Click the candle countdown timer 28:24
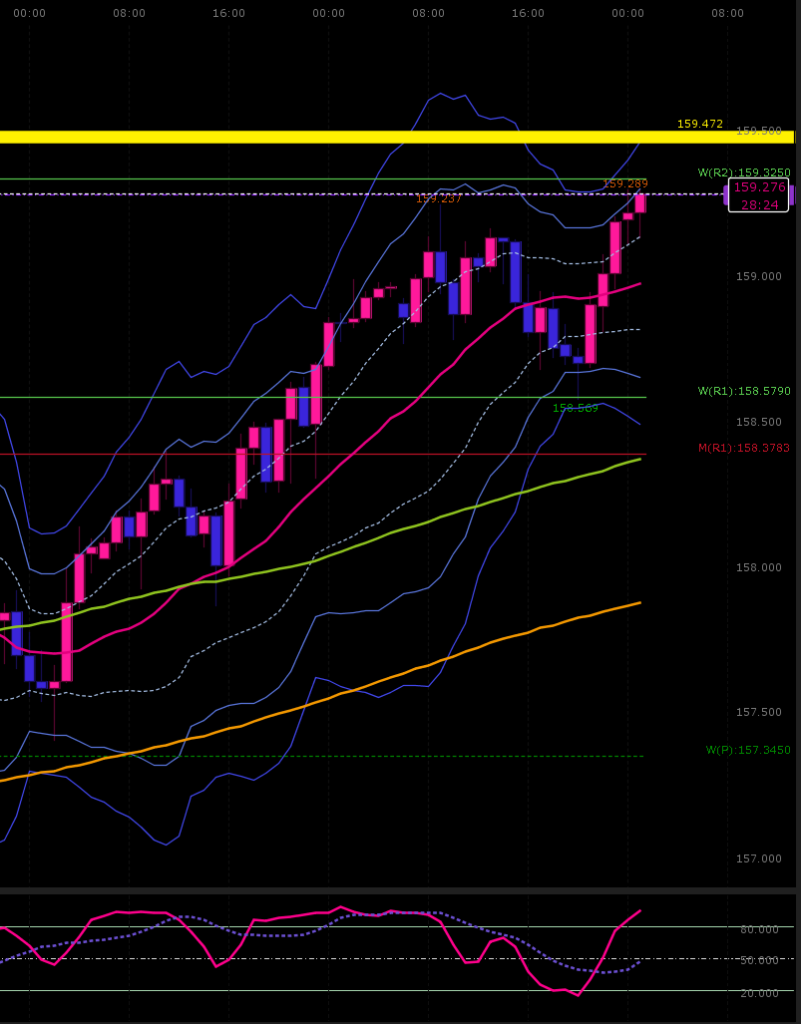This screenshot has width=801, height=1024. tap(759, 204)
